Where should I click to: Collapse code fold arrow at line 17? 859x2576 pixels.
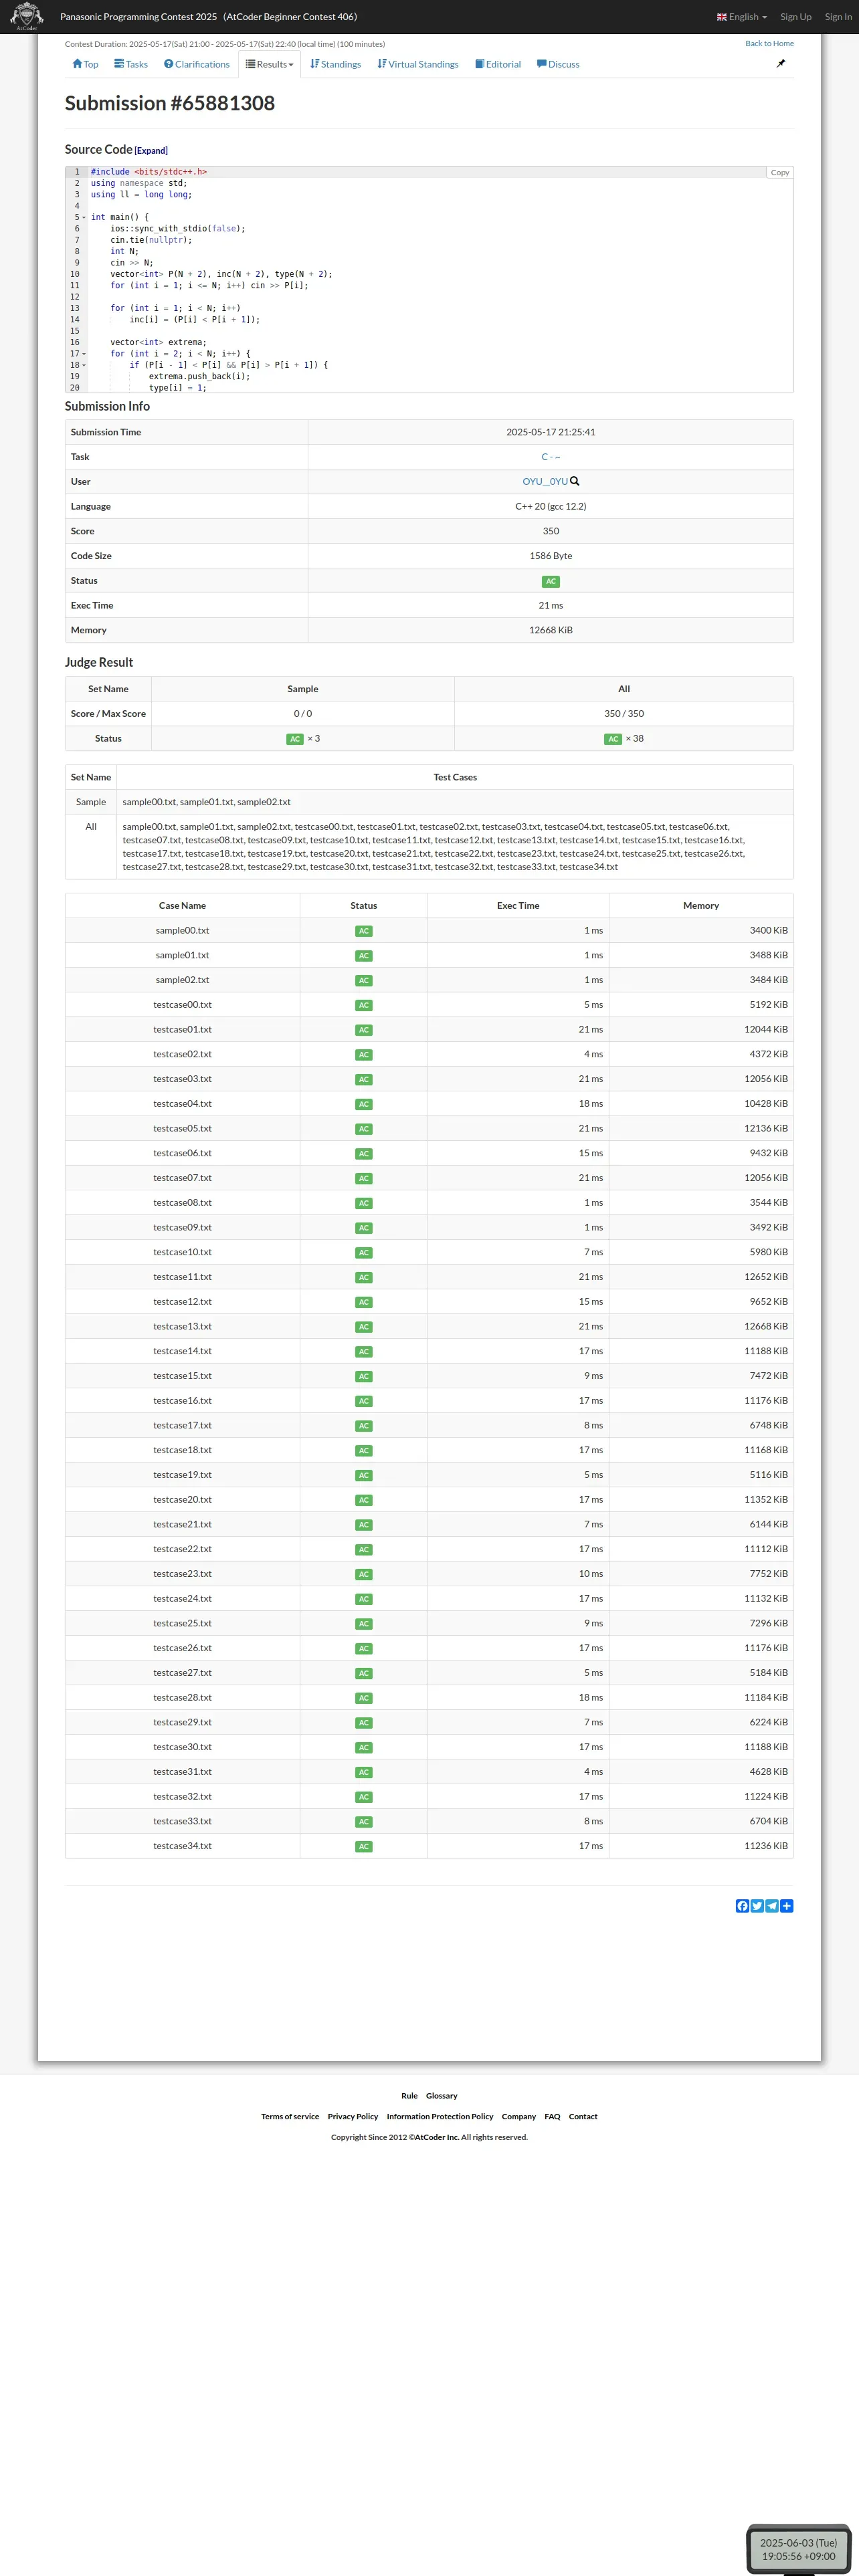[x=84, y=354]
